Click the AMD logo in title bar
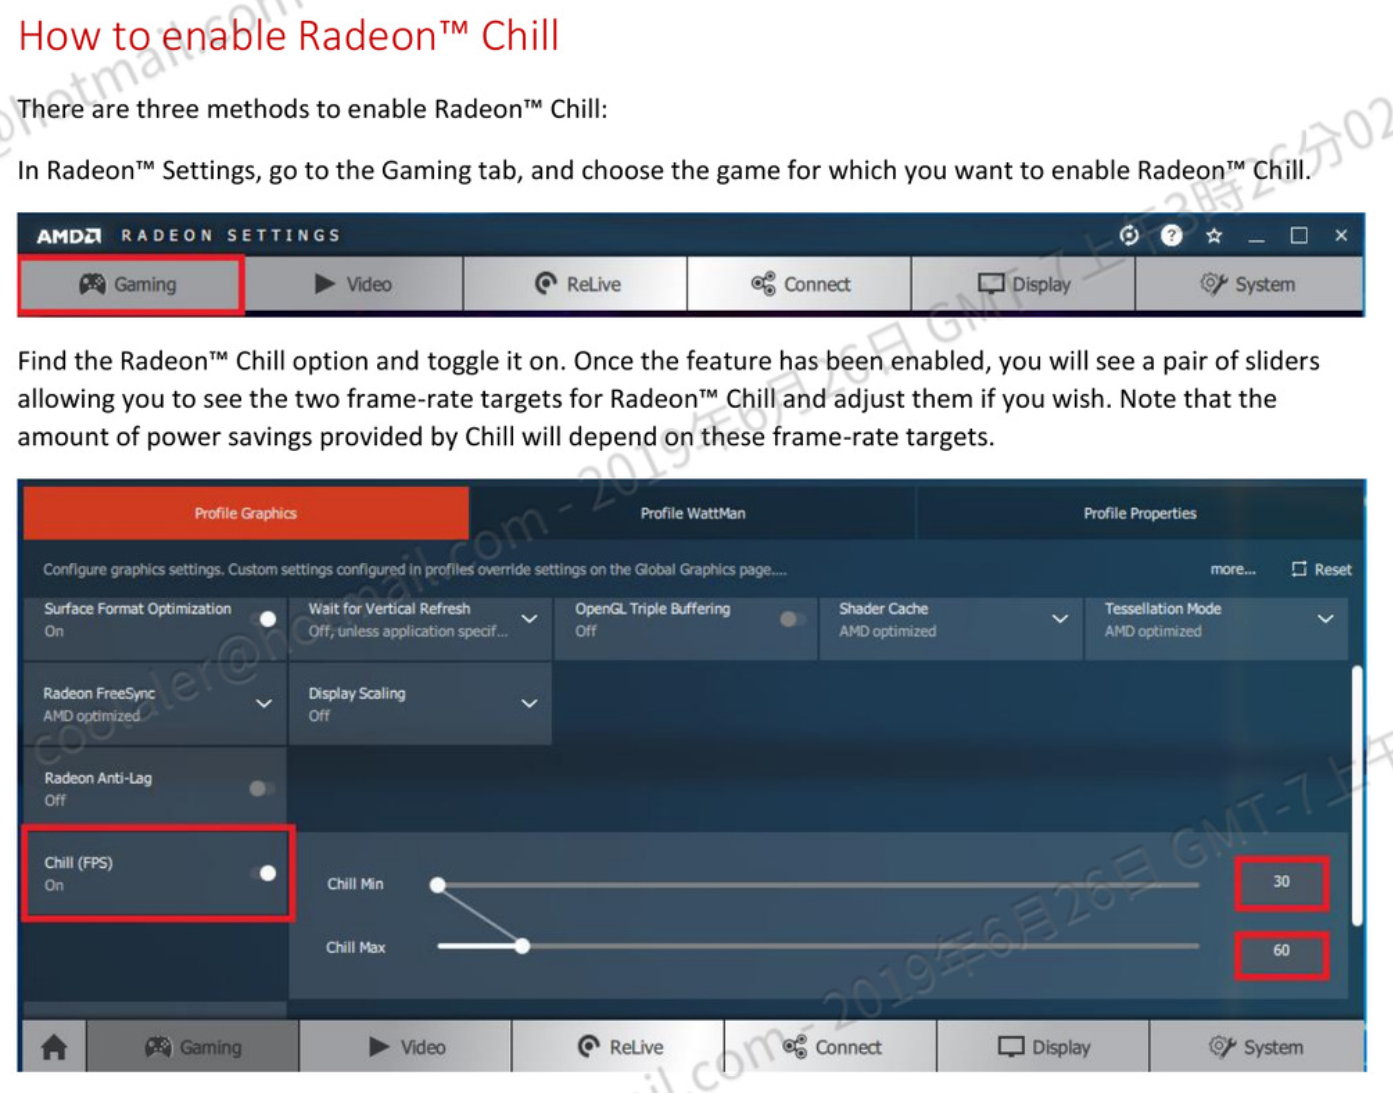The image size is (1393, 1093). click(x=69, y=236)
